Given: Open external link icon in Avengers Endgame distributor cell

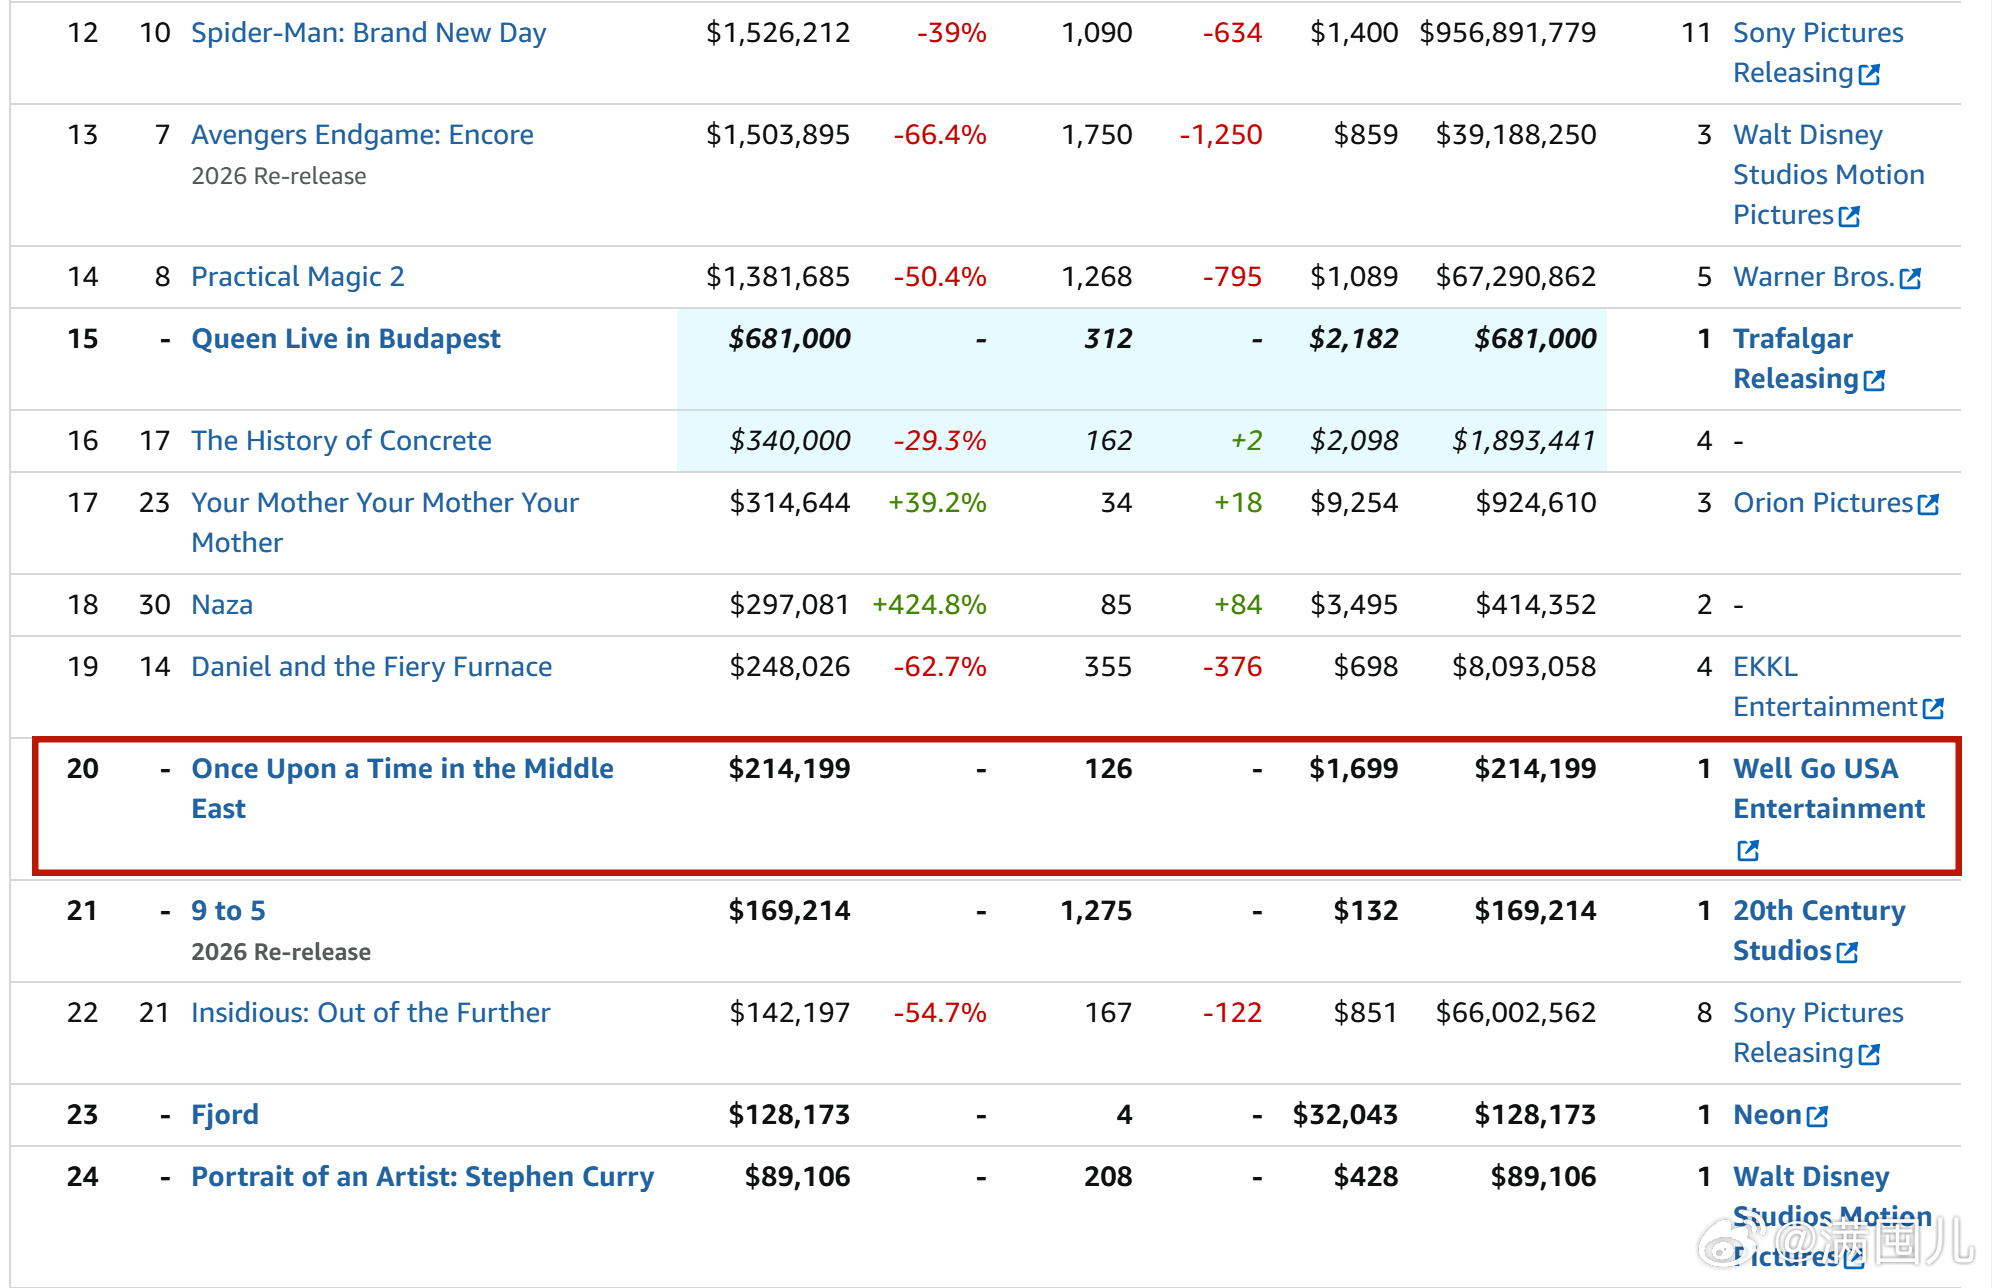Looking at the screenshot, I should tap(1849, 216).
